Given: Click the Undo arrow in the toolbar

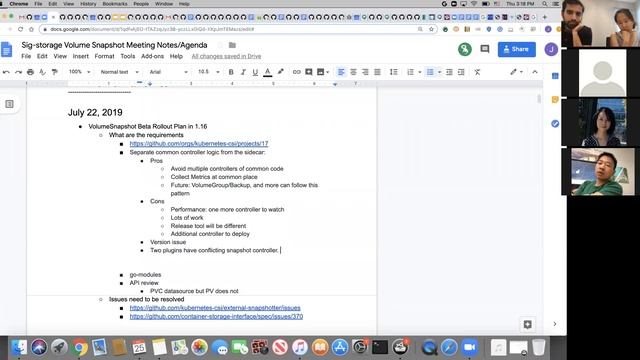Looking at the screenshot, I should click(6, 72).
